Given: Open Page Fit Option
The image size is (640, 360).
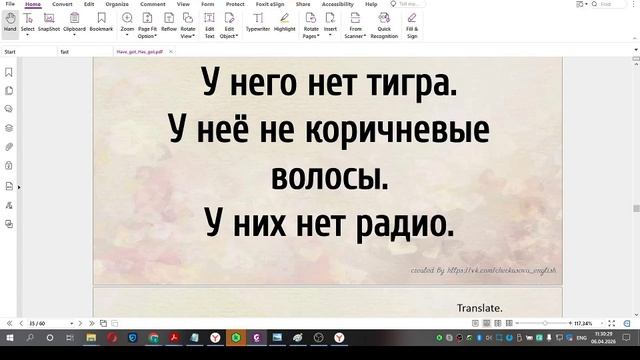Looking at the screenshot, I should pyautogui.click(x=147, y=24).
